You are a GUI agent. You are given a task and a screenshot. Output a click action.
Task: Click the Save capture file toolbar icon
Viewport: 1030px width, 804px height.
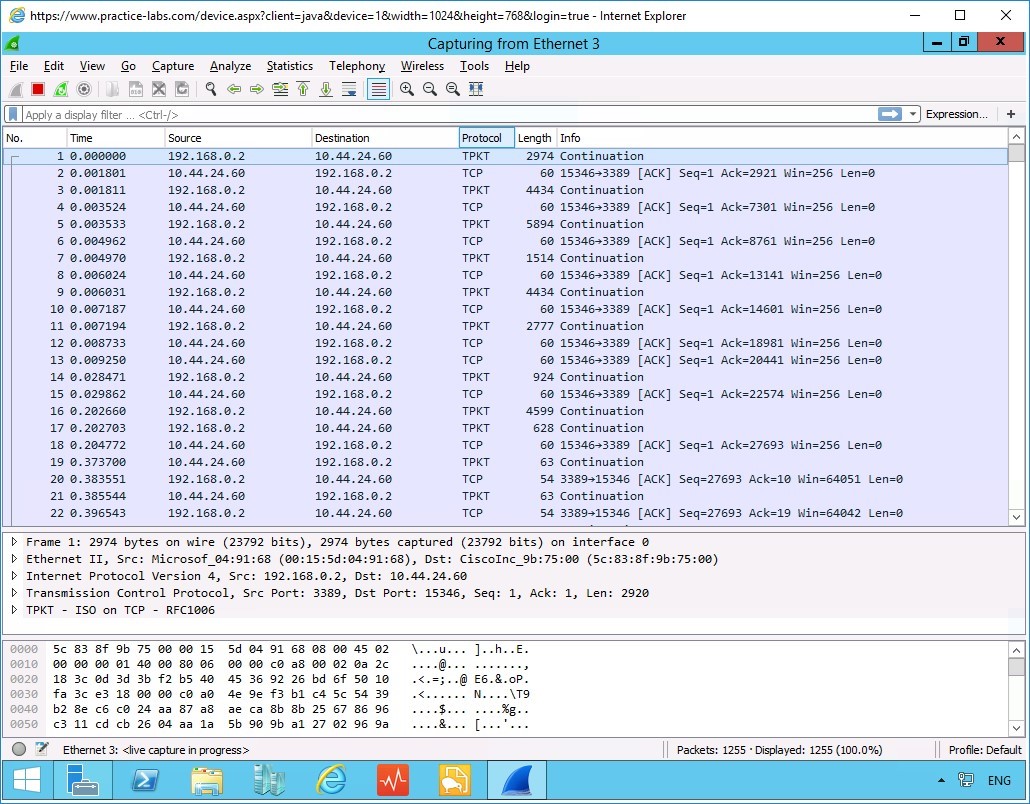coord(136,89)
